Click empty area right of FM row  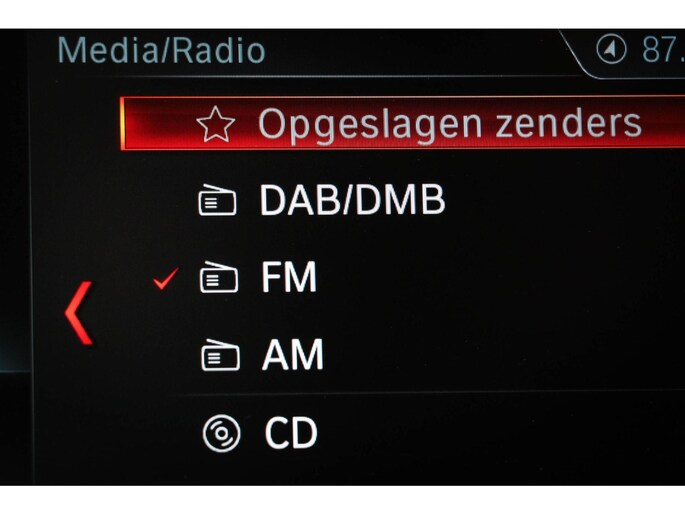(501, 277)
